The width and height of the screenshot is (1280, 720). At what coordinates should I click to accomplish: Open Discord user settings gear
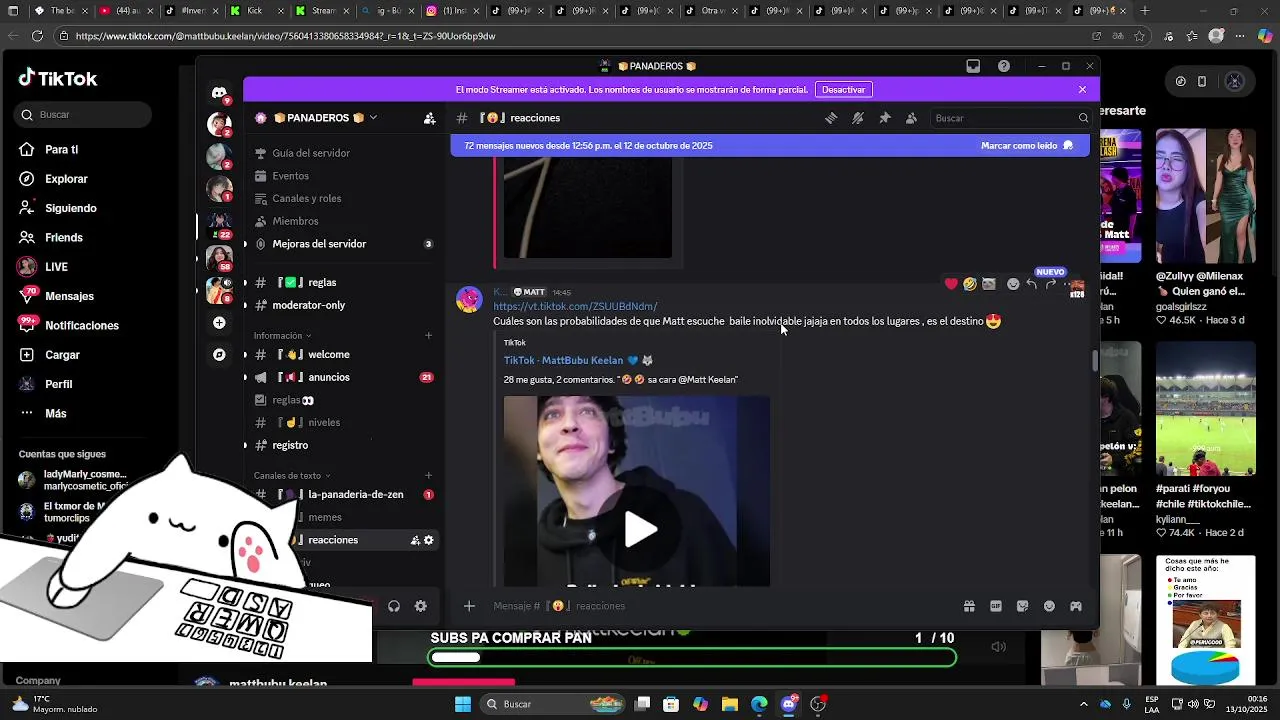[x=421, y=606]
